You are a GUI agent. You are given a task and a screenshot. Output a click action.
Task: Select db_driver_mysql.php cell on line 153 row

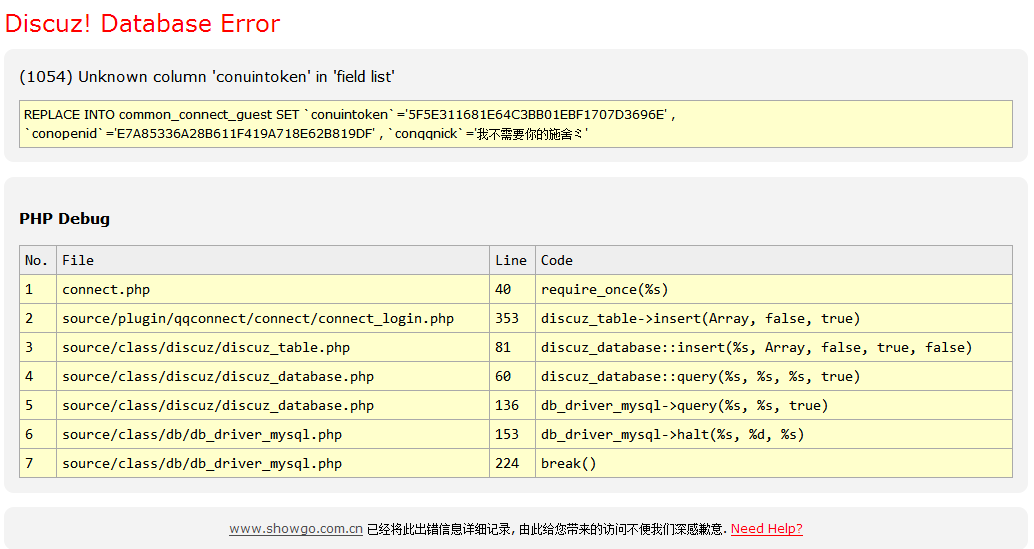pyautogui.click(x=273, y=434)
